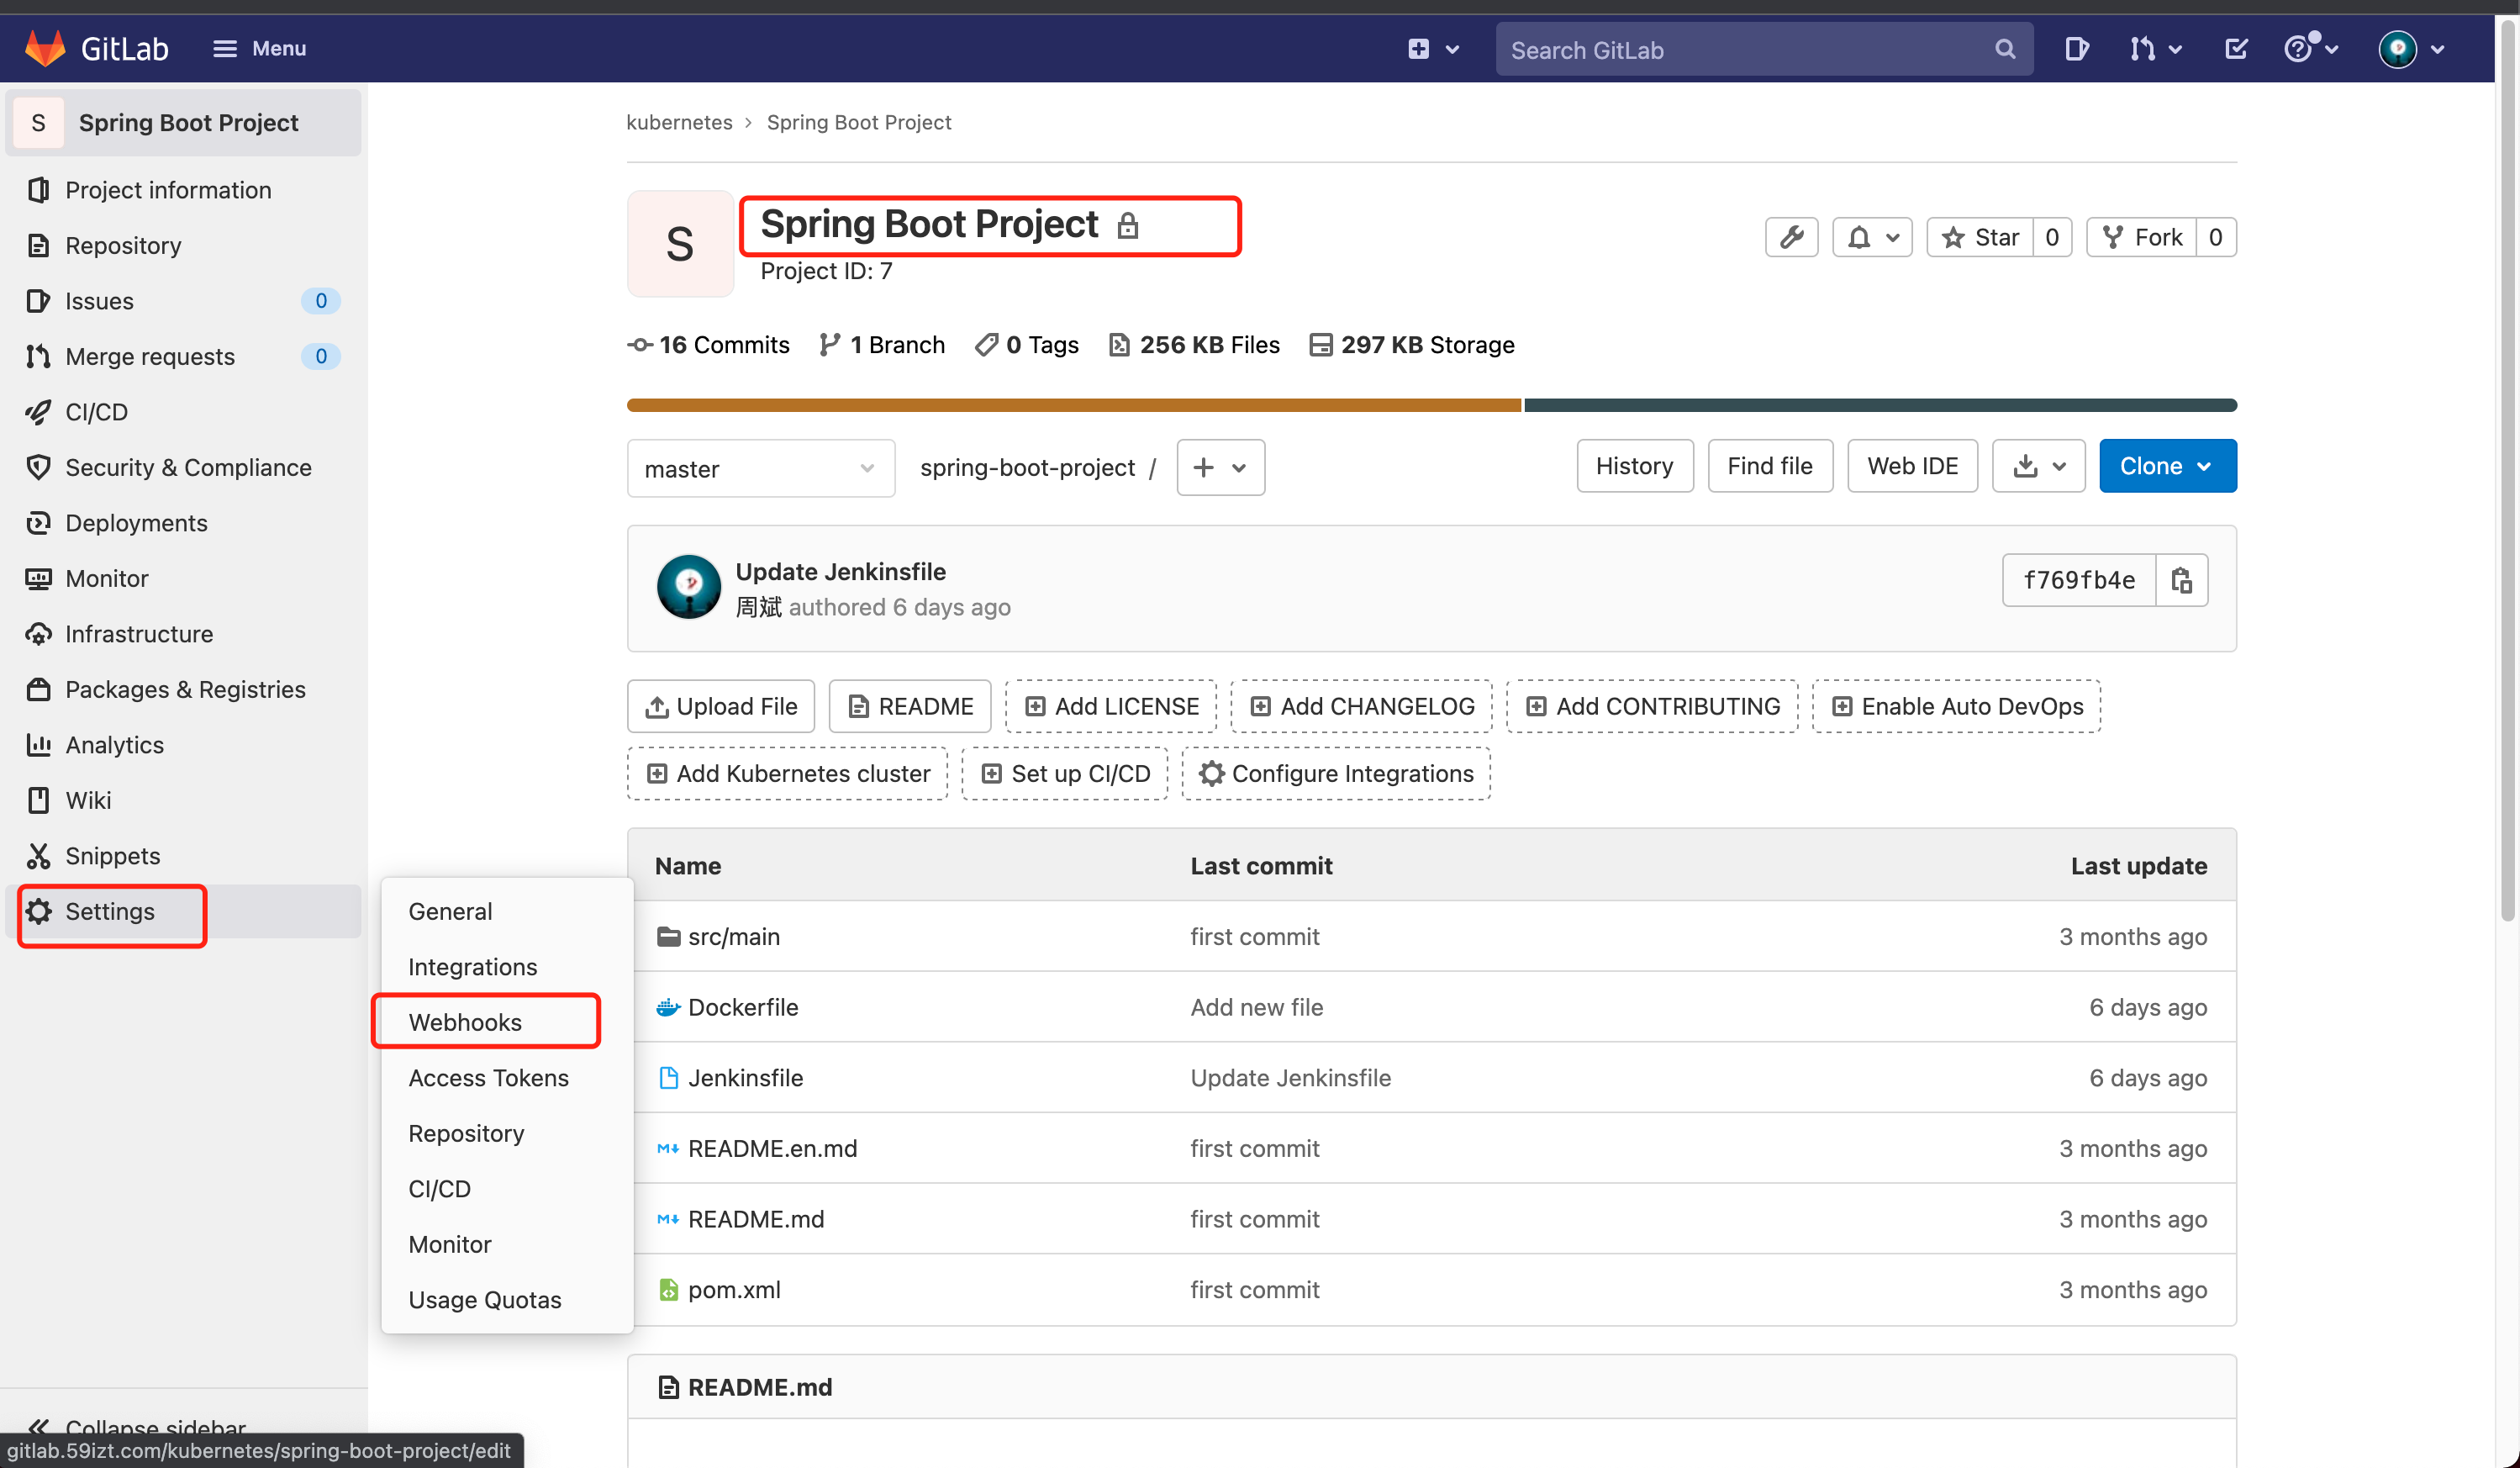Click the Update Jenkinsfile commit title
This screenshot has height=1468, width=2520.
[840, 571]
